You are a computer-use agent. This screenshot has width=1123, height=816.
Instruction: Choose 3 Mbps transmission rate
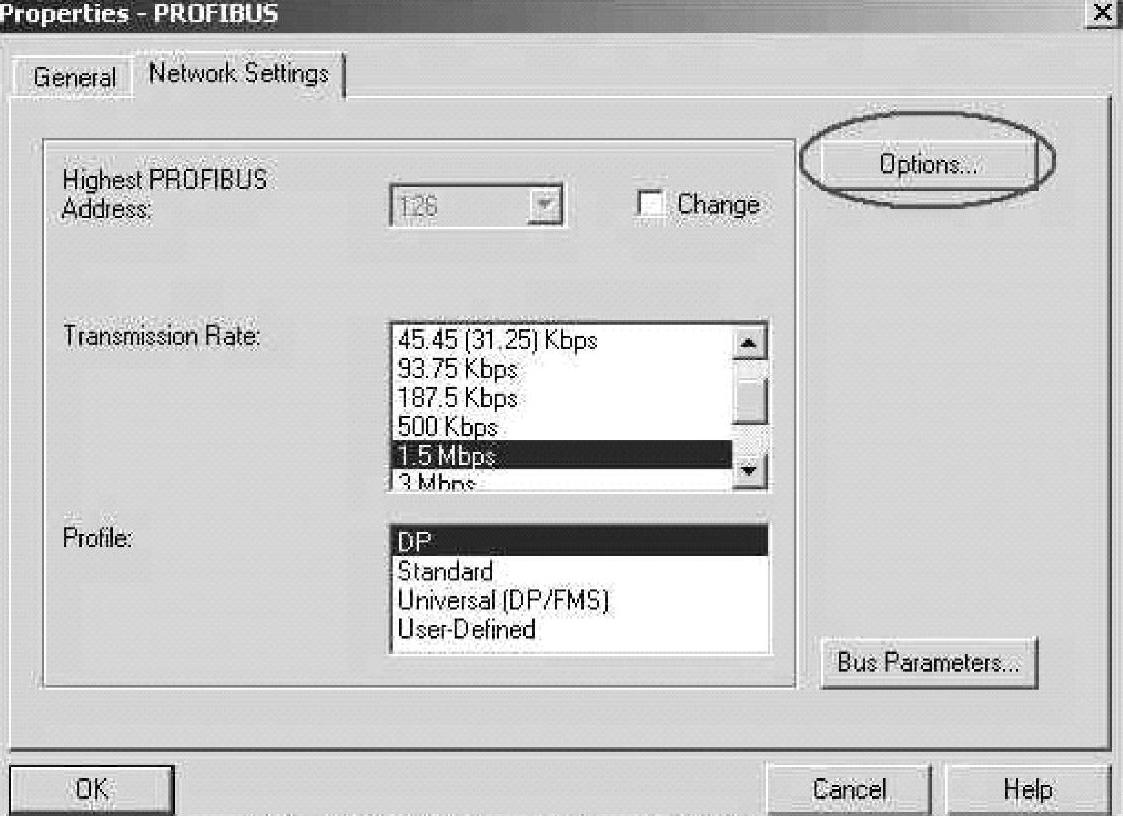(562, 481)
